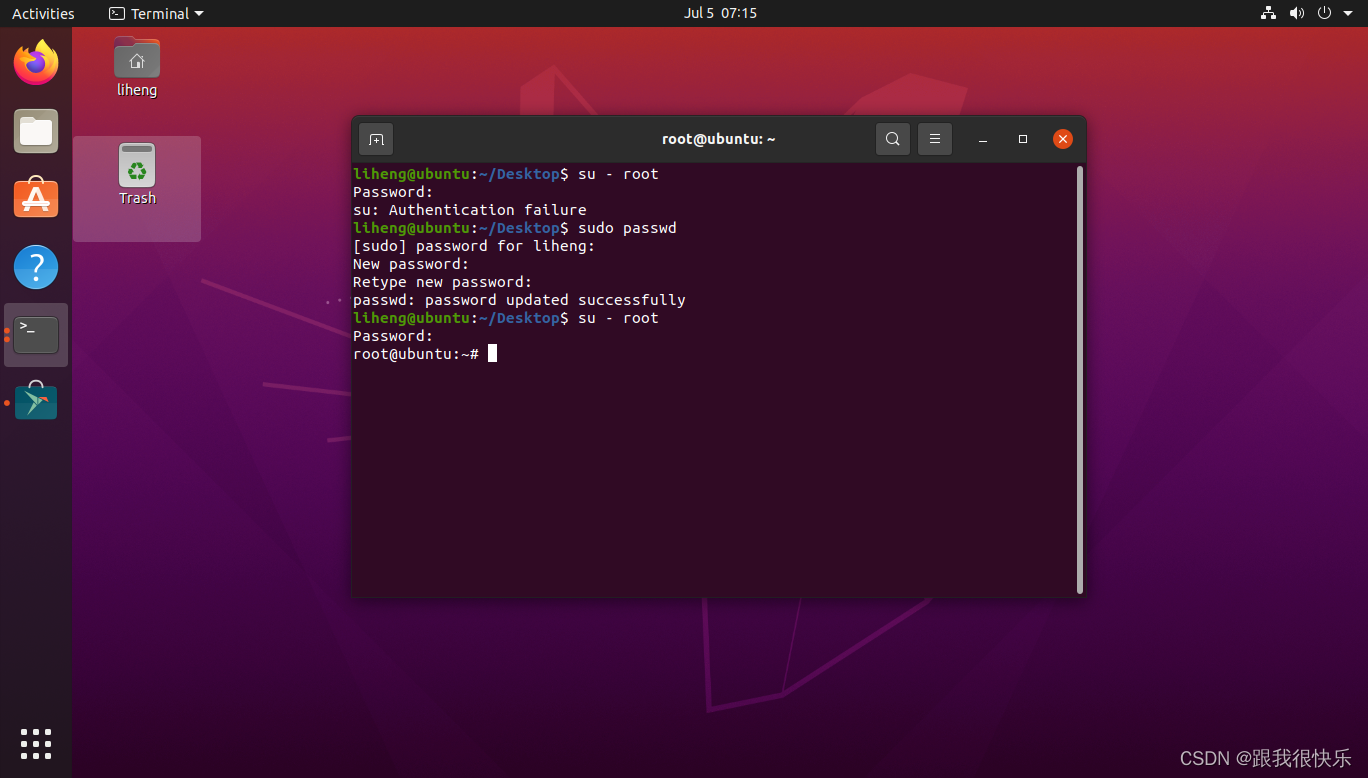
Task: Click the volume icon in the top bar
Action: [x=1296, y=13]
